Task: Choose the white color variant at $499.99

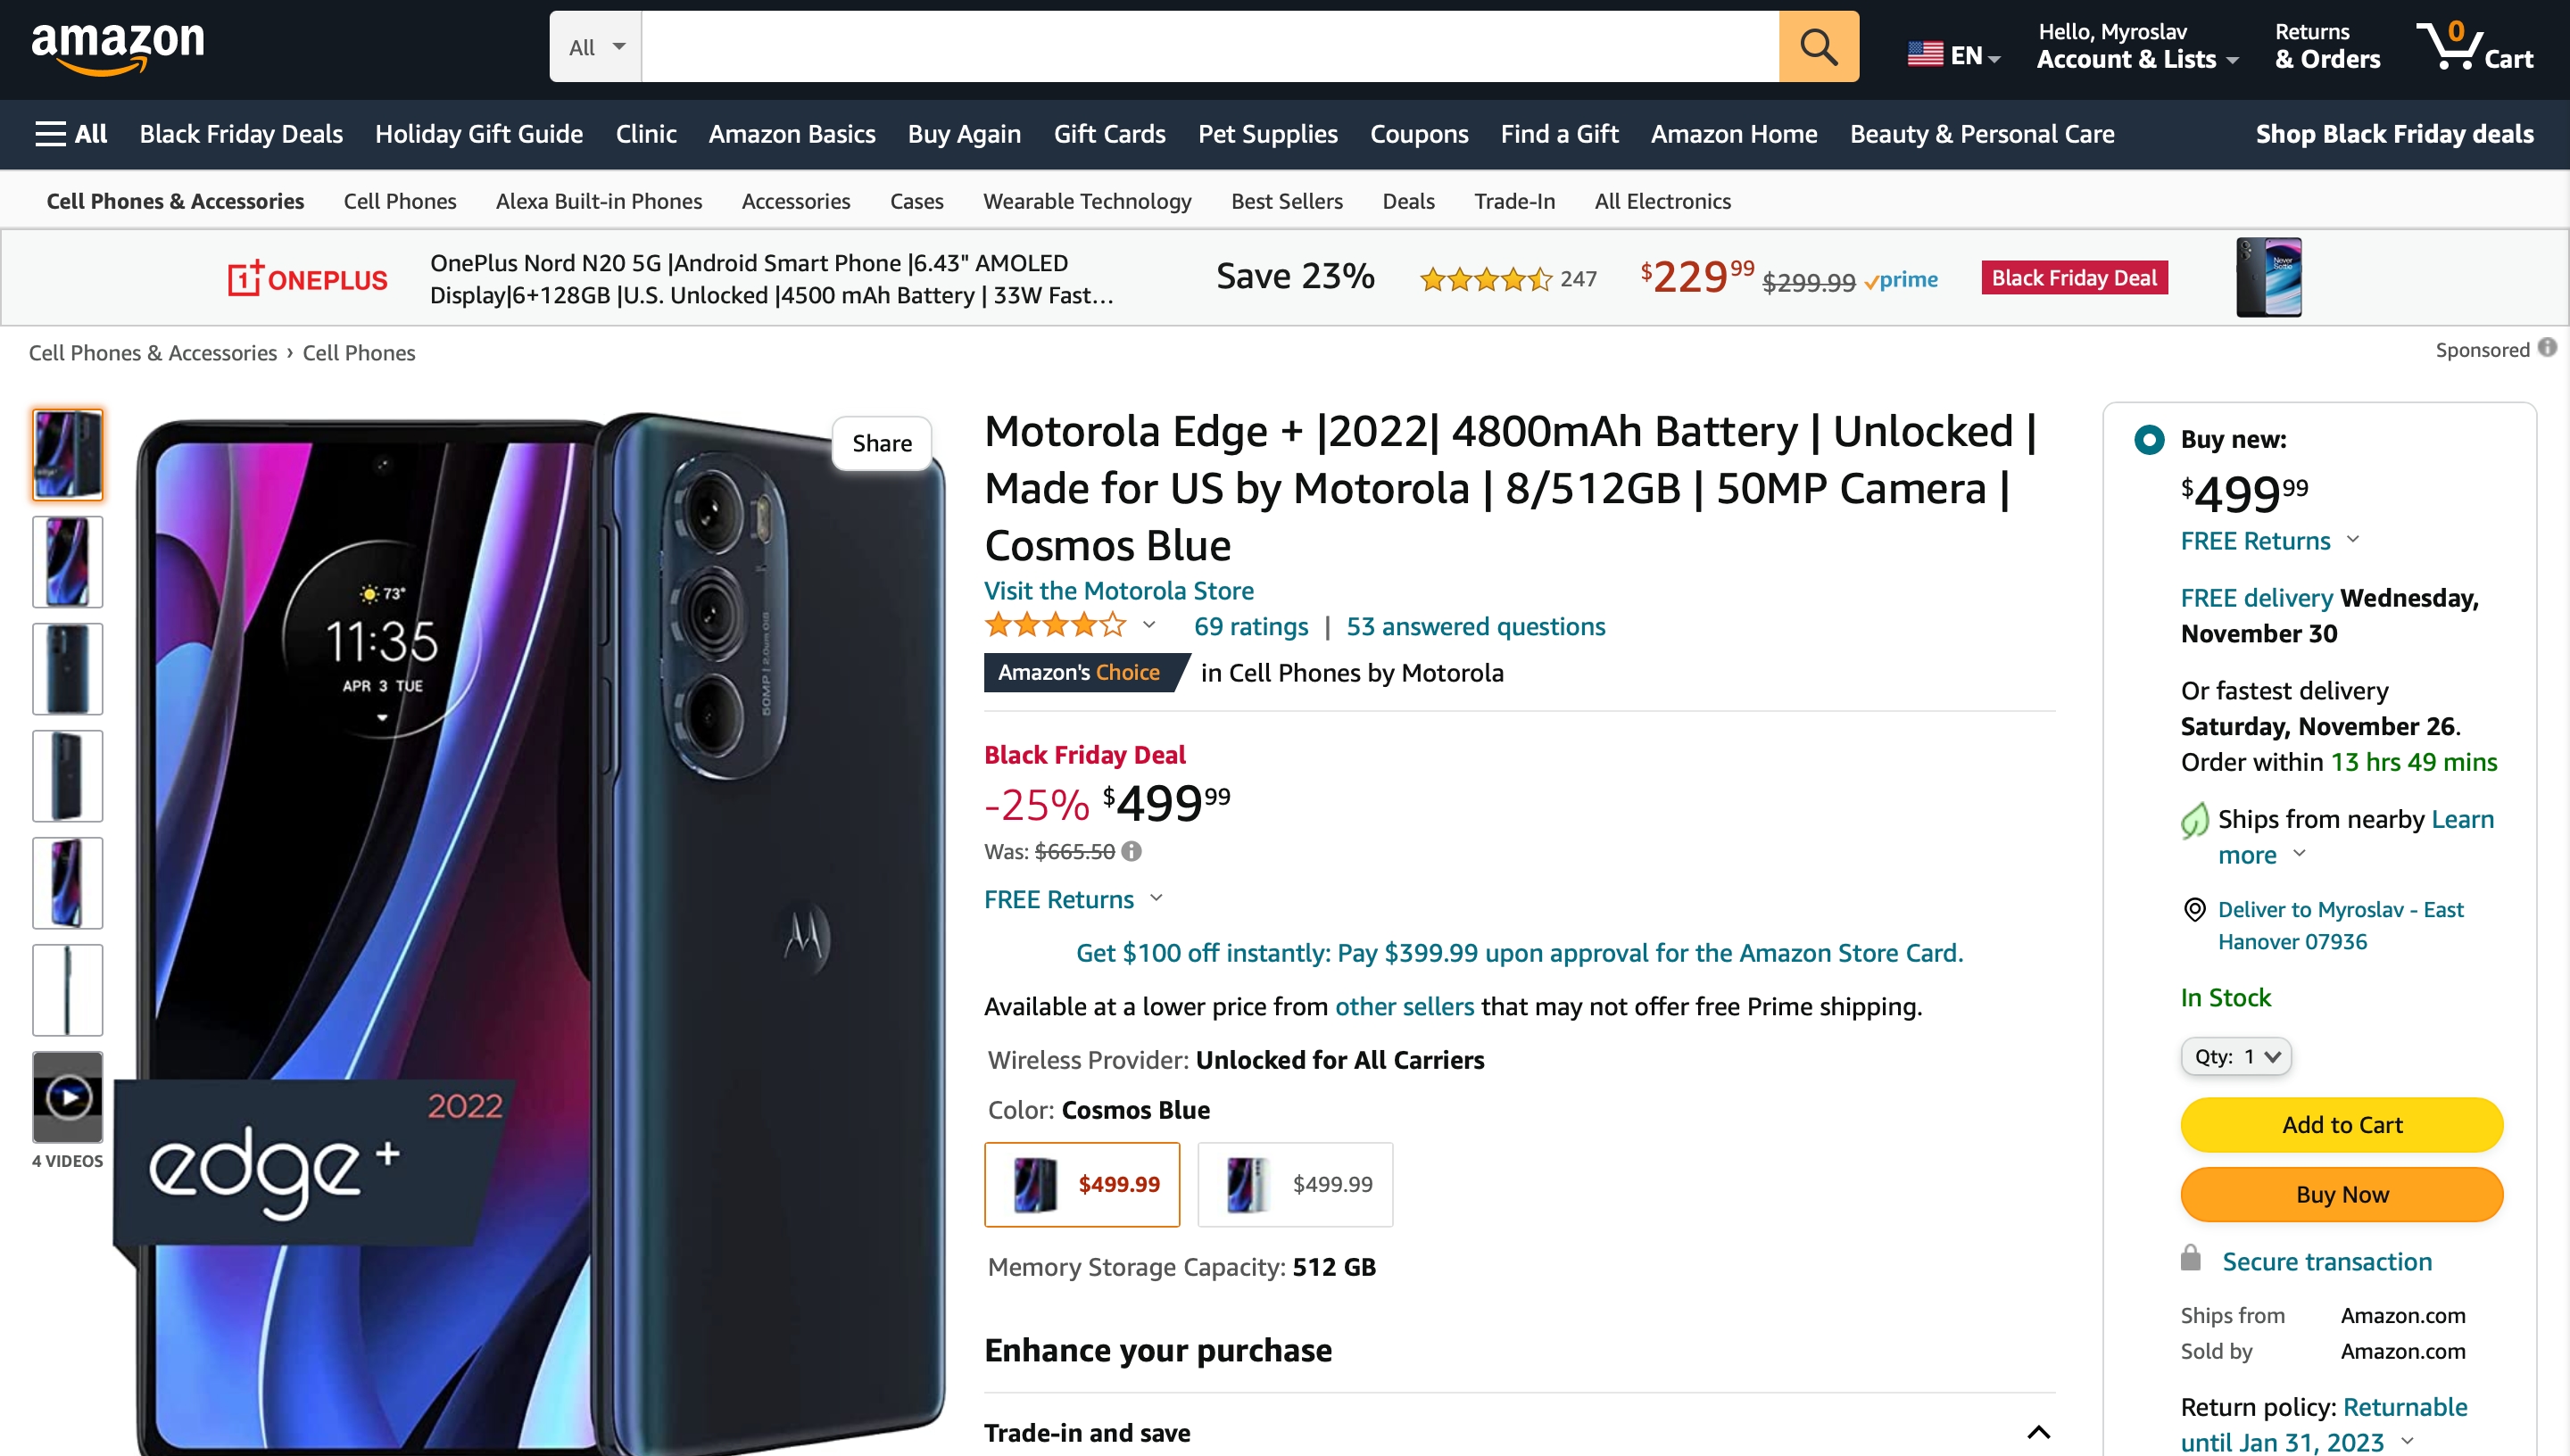Action: (1295, 1185)
